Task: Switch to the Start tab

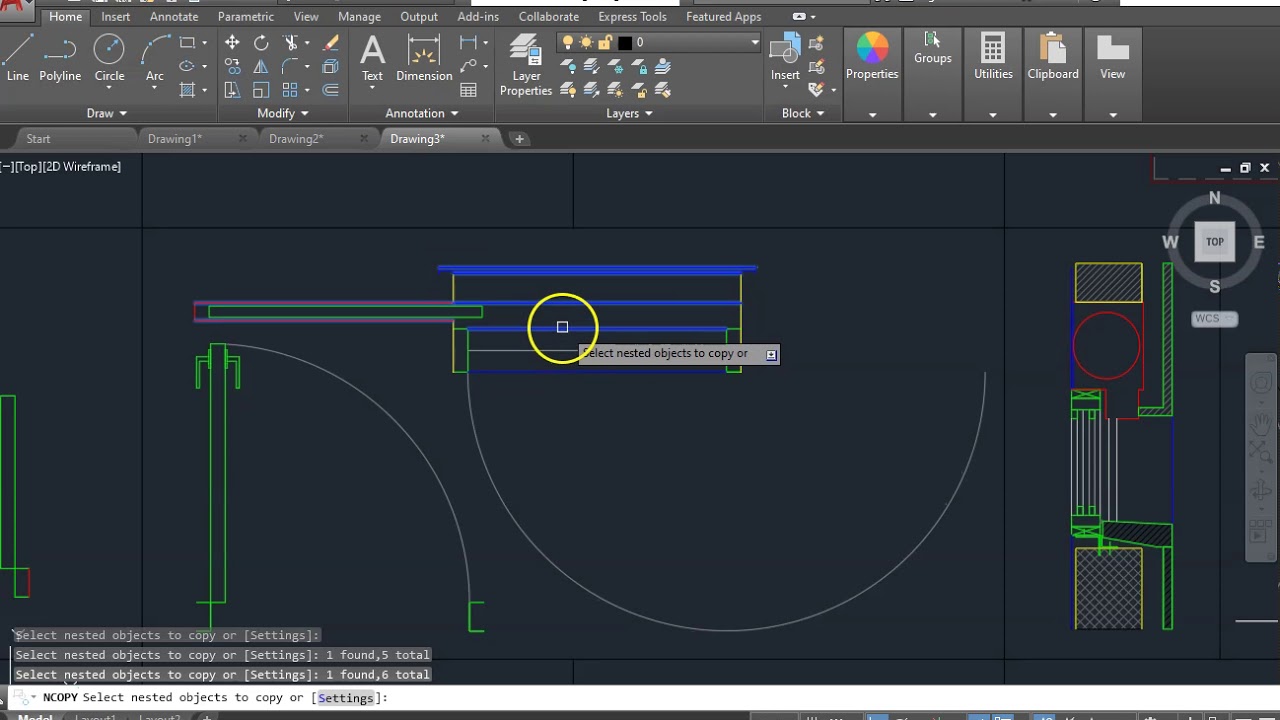Action: click(x=38, y=139)
